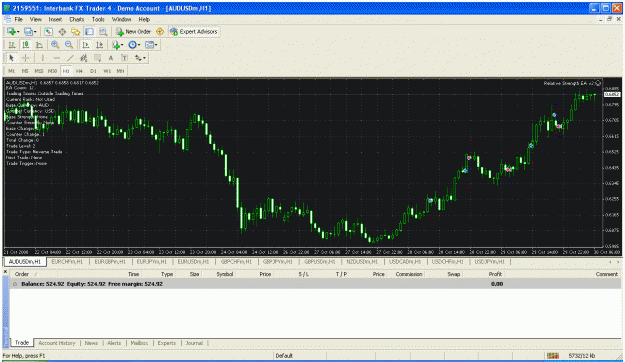
Task: Pick the horizontal line drawing tool
Action: point(56,58)
